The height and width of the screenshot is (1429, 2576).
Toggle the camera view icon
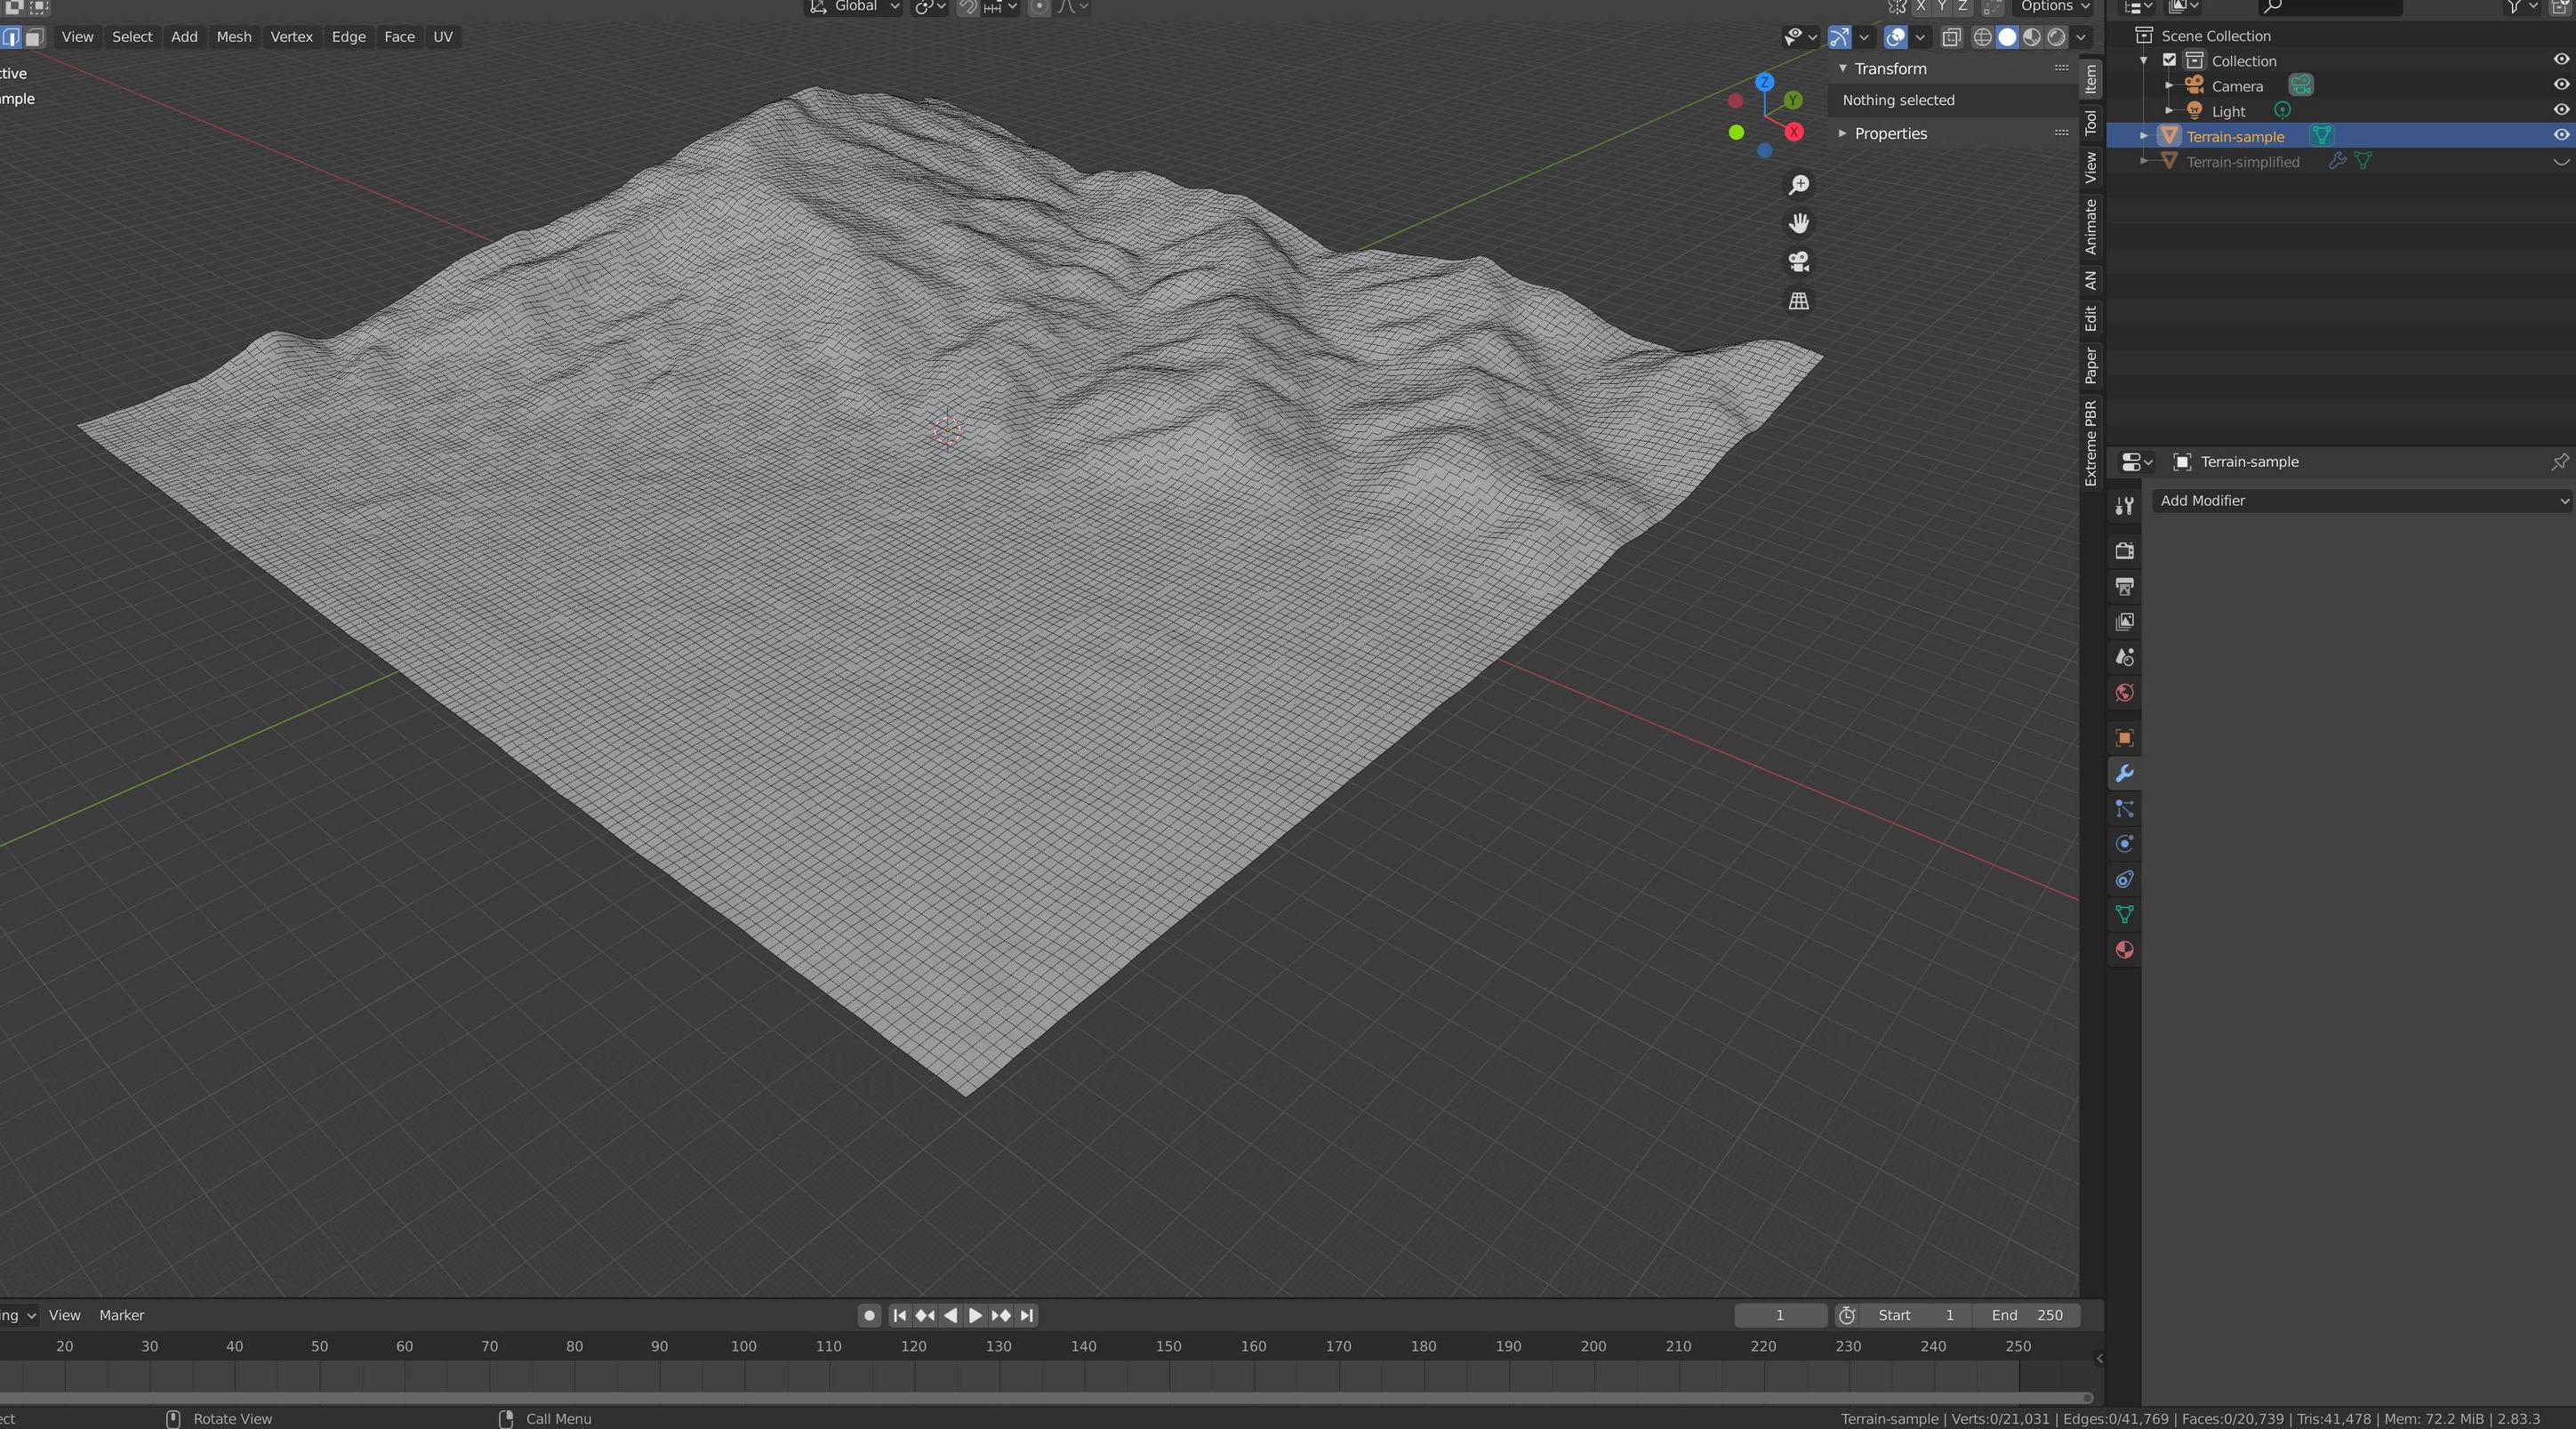1798,262
